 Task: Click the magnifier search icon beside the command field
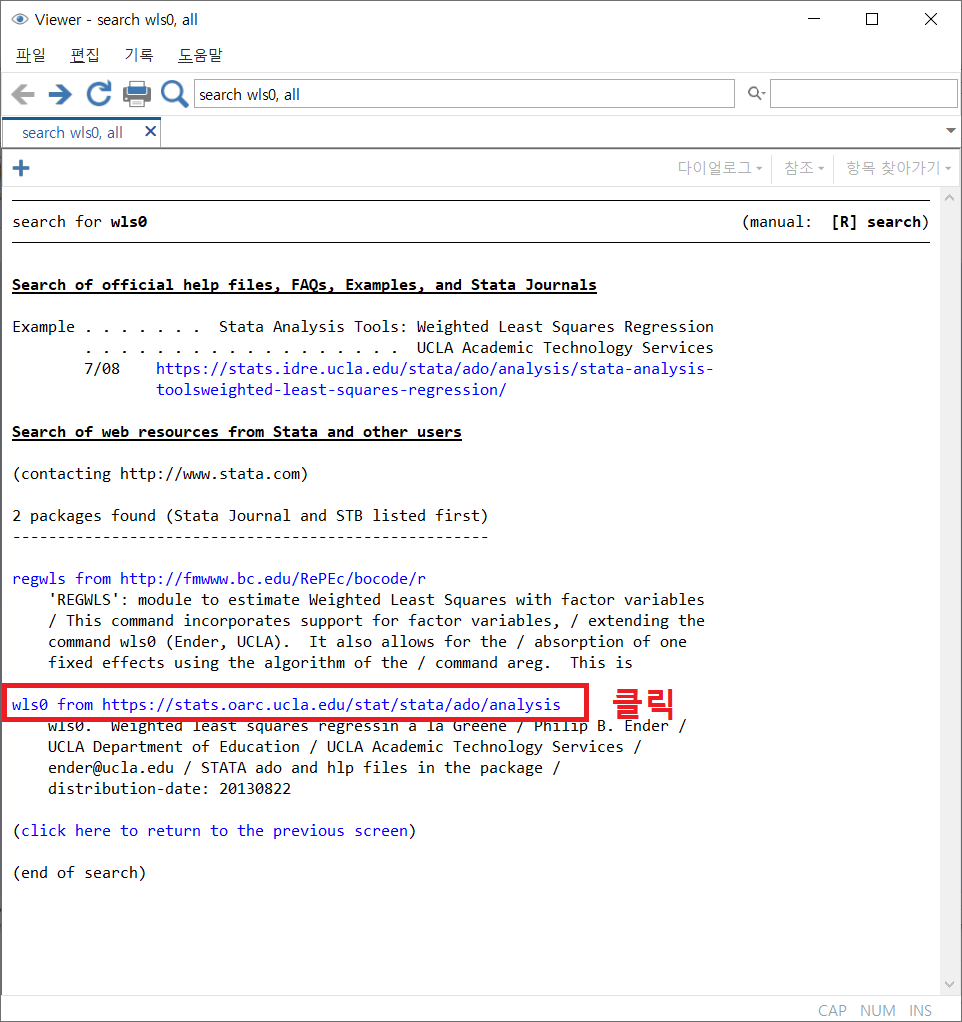click(174, 95)
